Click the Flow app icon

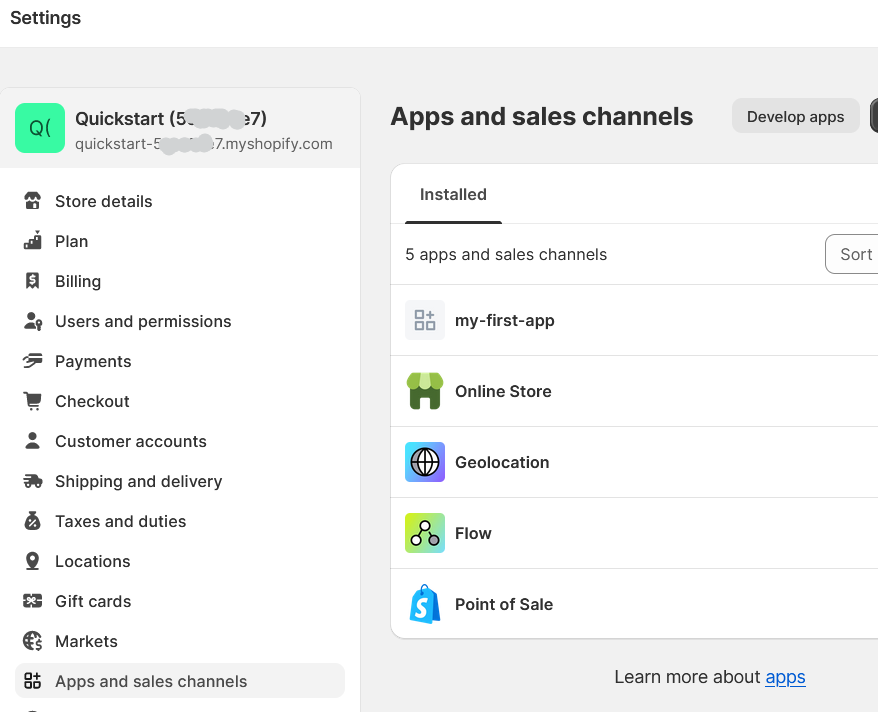(425, 533)
